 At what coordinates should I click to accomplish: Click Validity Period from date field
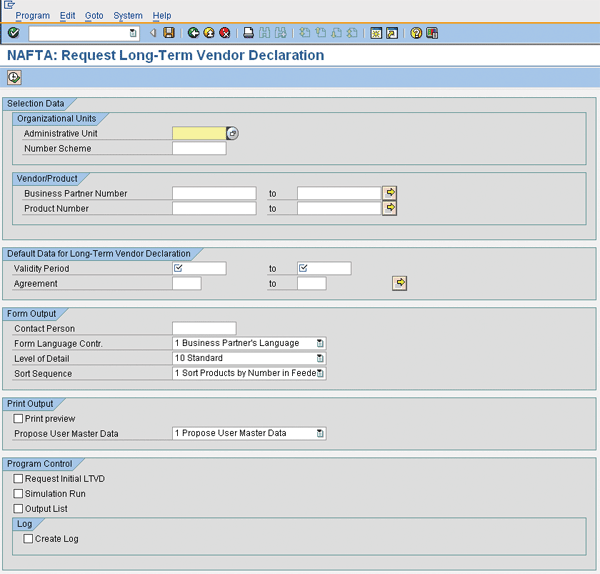[199, 268]
